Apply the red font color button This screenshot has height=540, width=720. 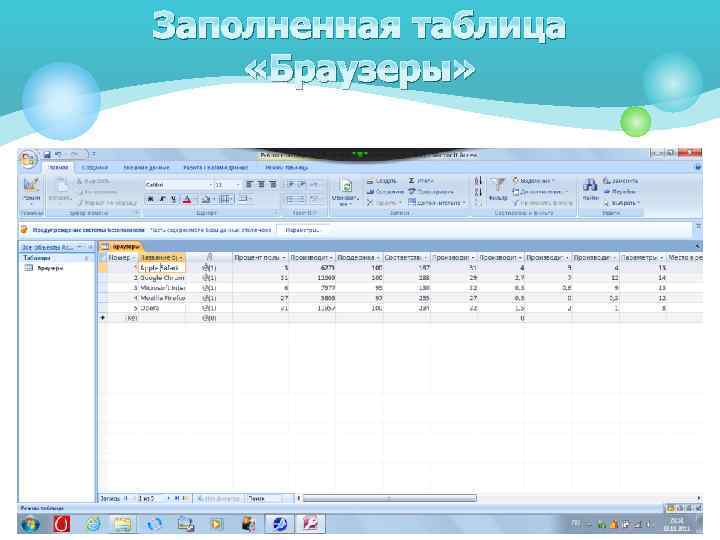click(187, 199)
